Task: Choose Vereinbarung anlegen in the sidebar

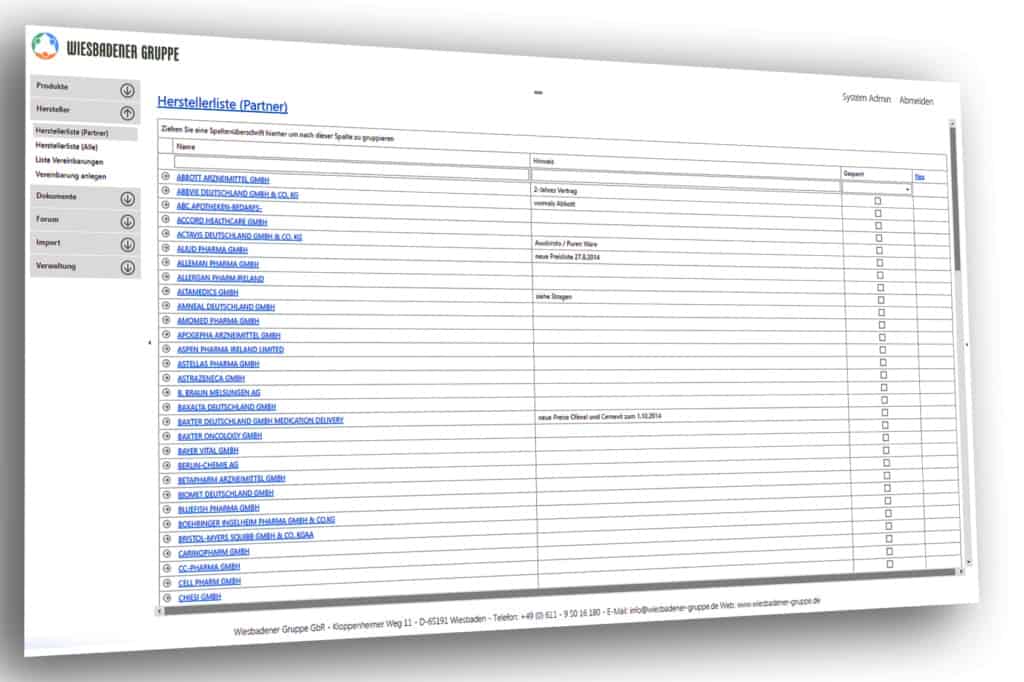Action: tap(71, 175)
